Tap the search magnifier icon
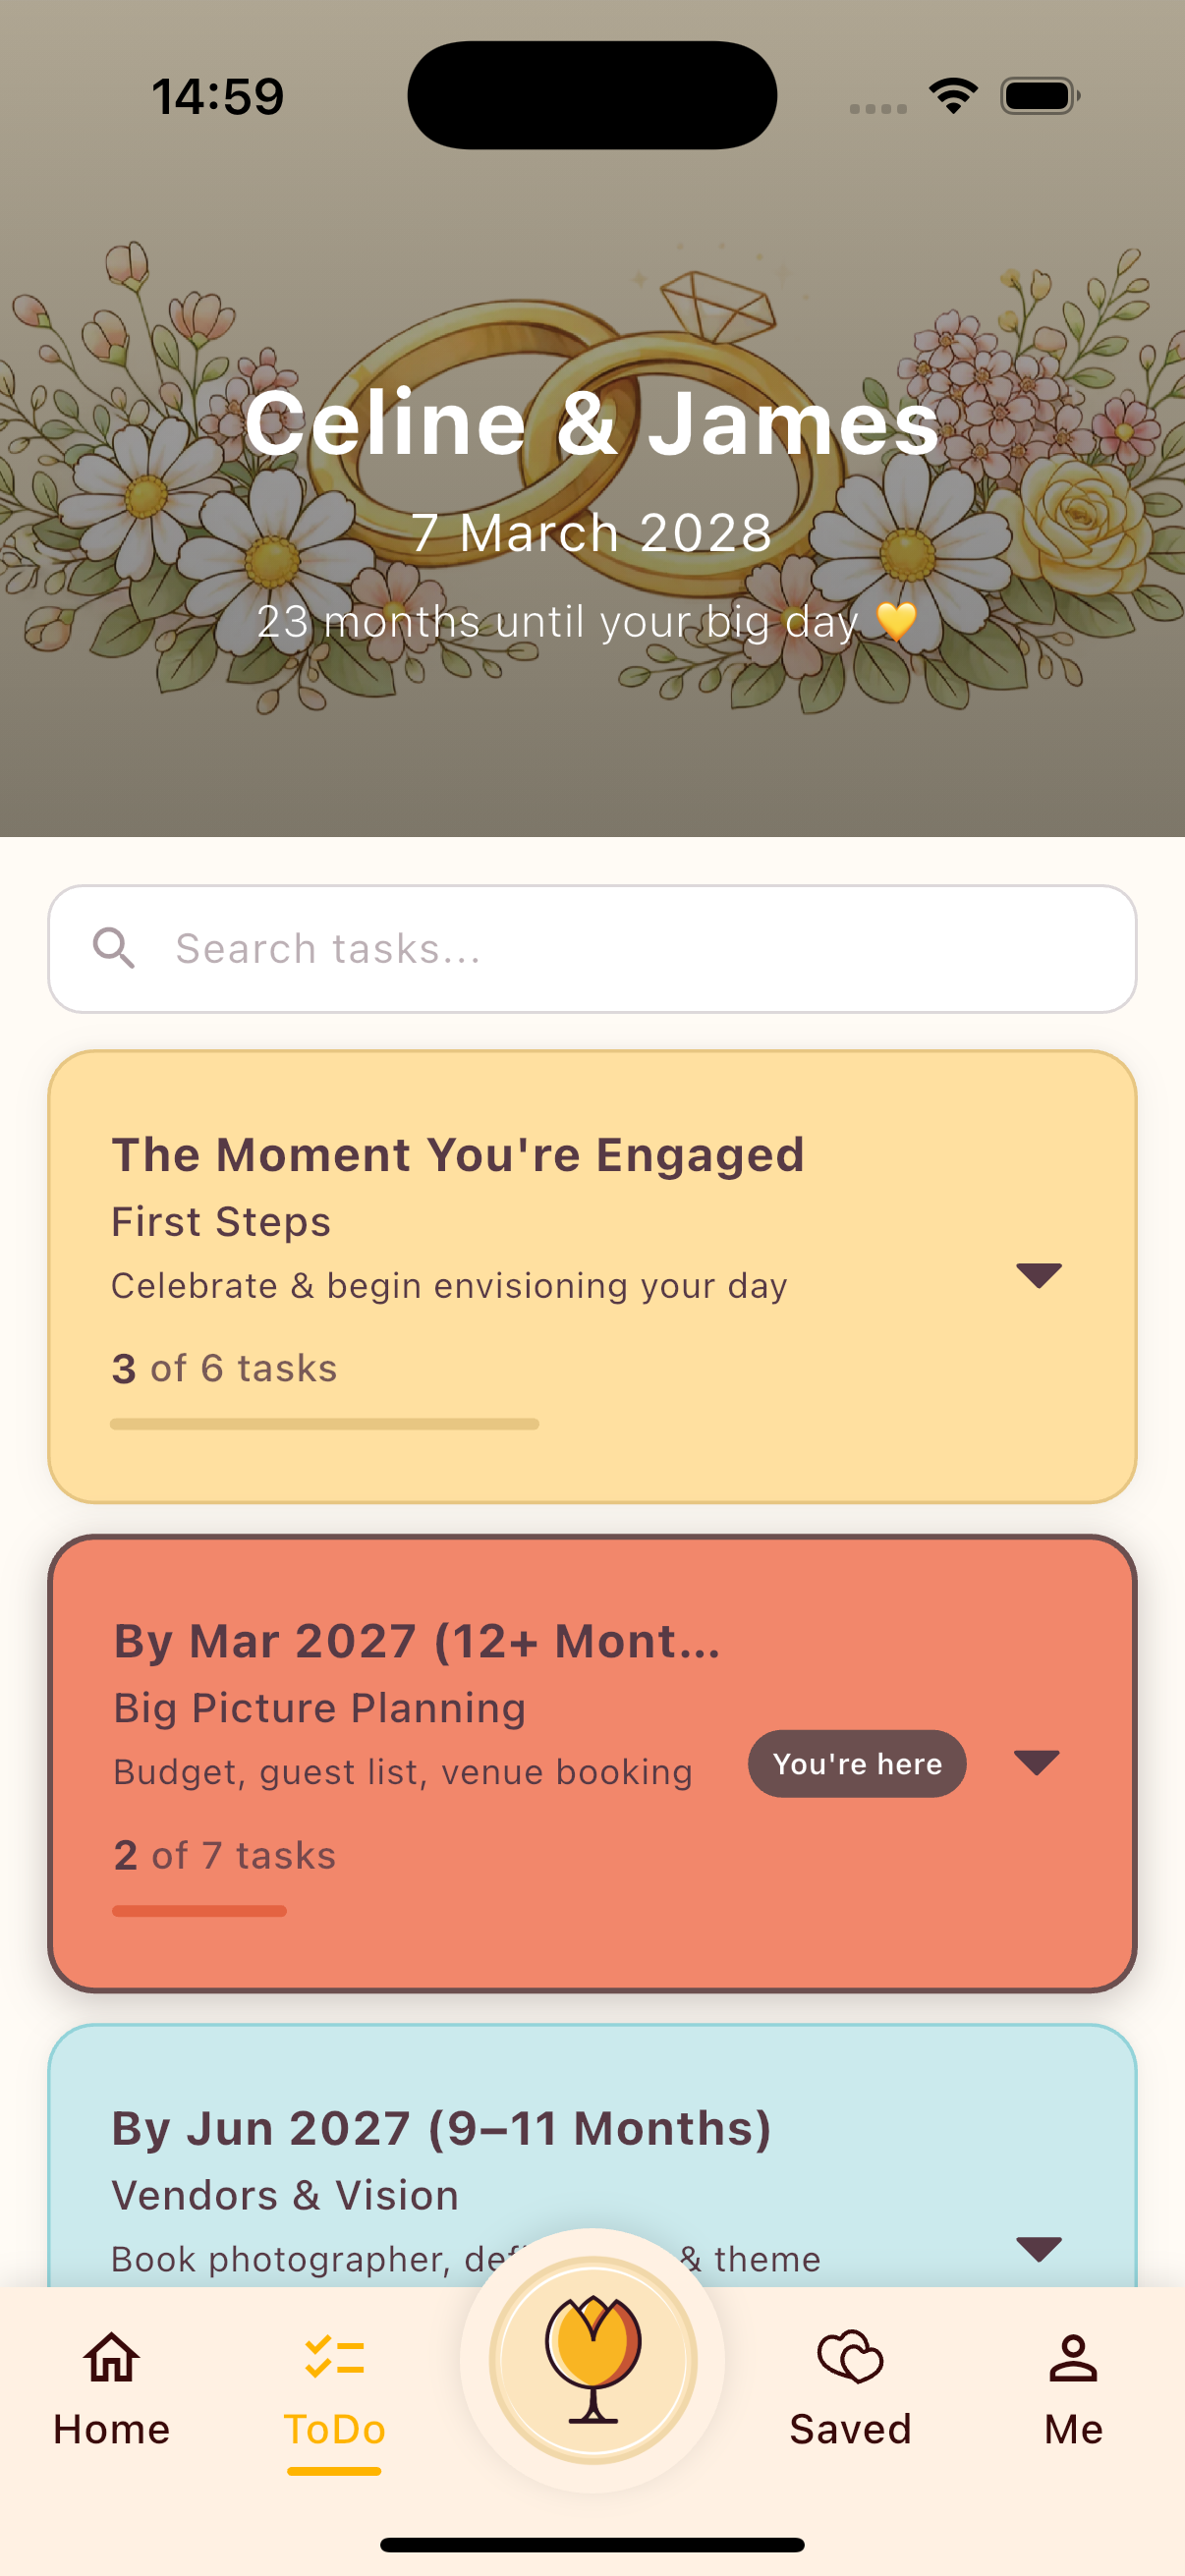Viewport: 1185px width, 2576px height. 115,948
